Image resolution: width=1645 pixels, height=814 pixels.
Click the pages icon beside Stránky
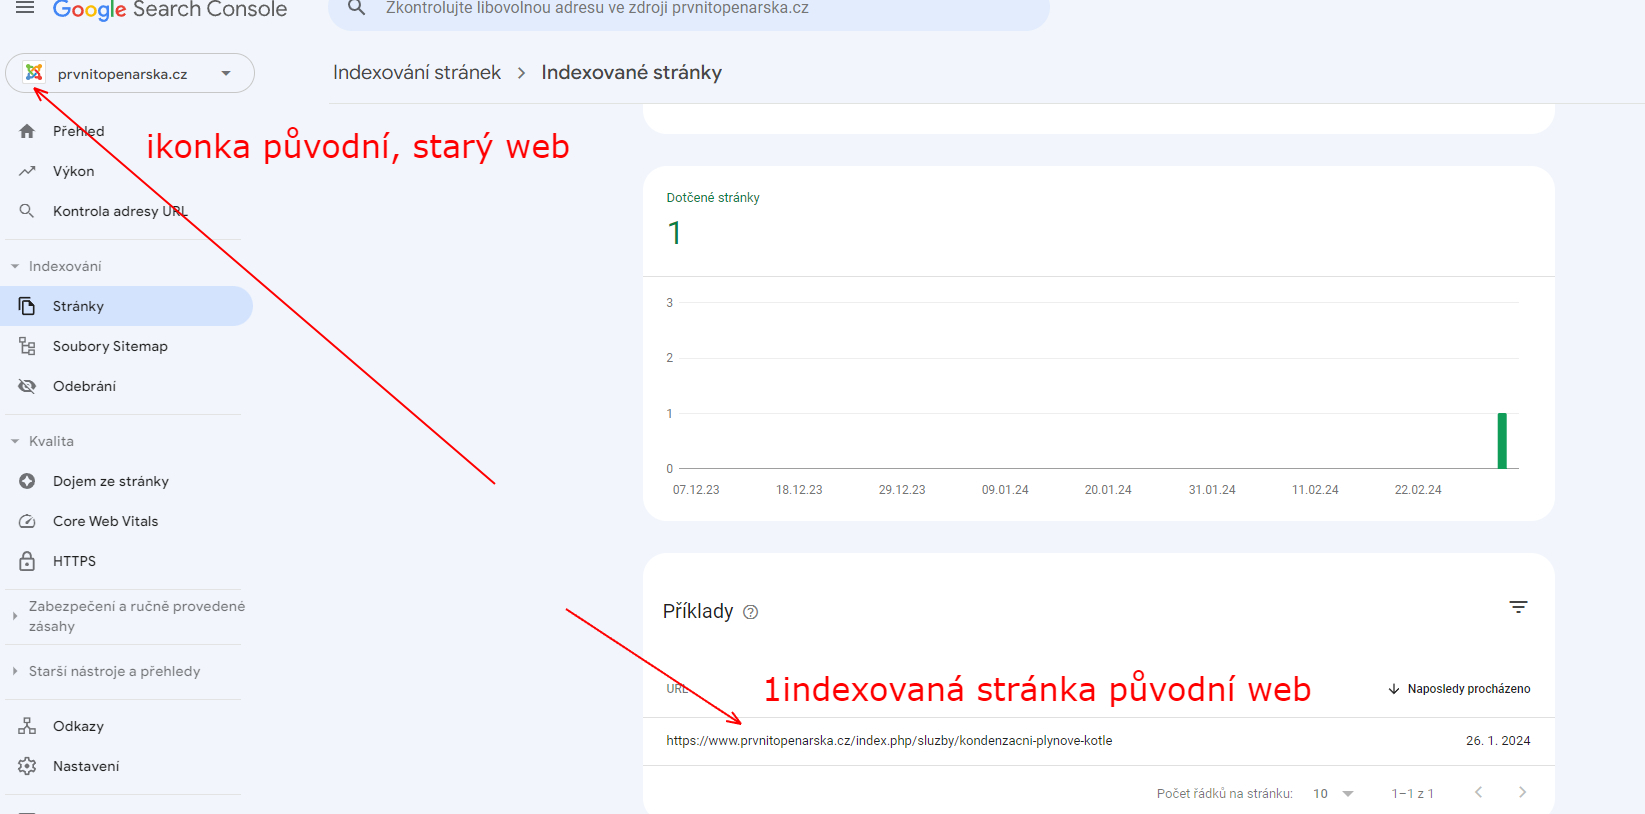coord(27,306)
